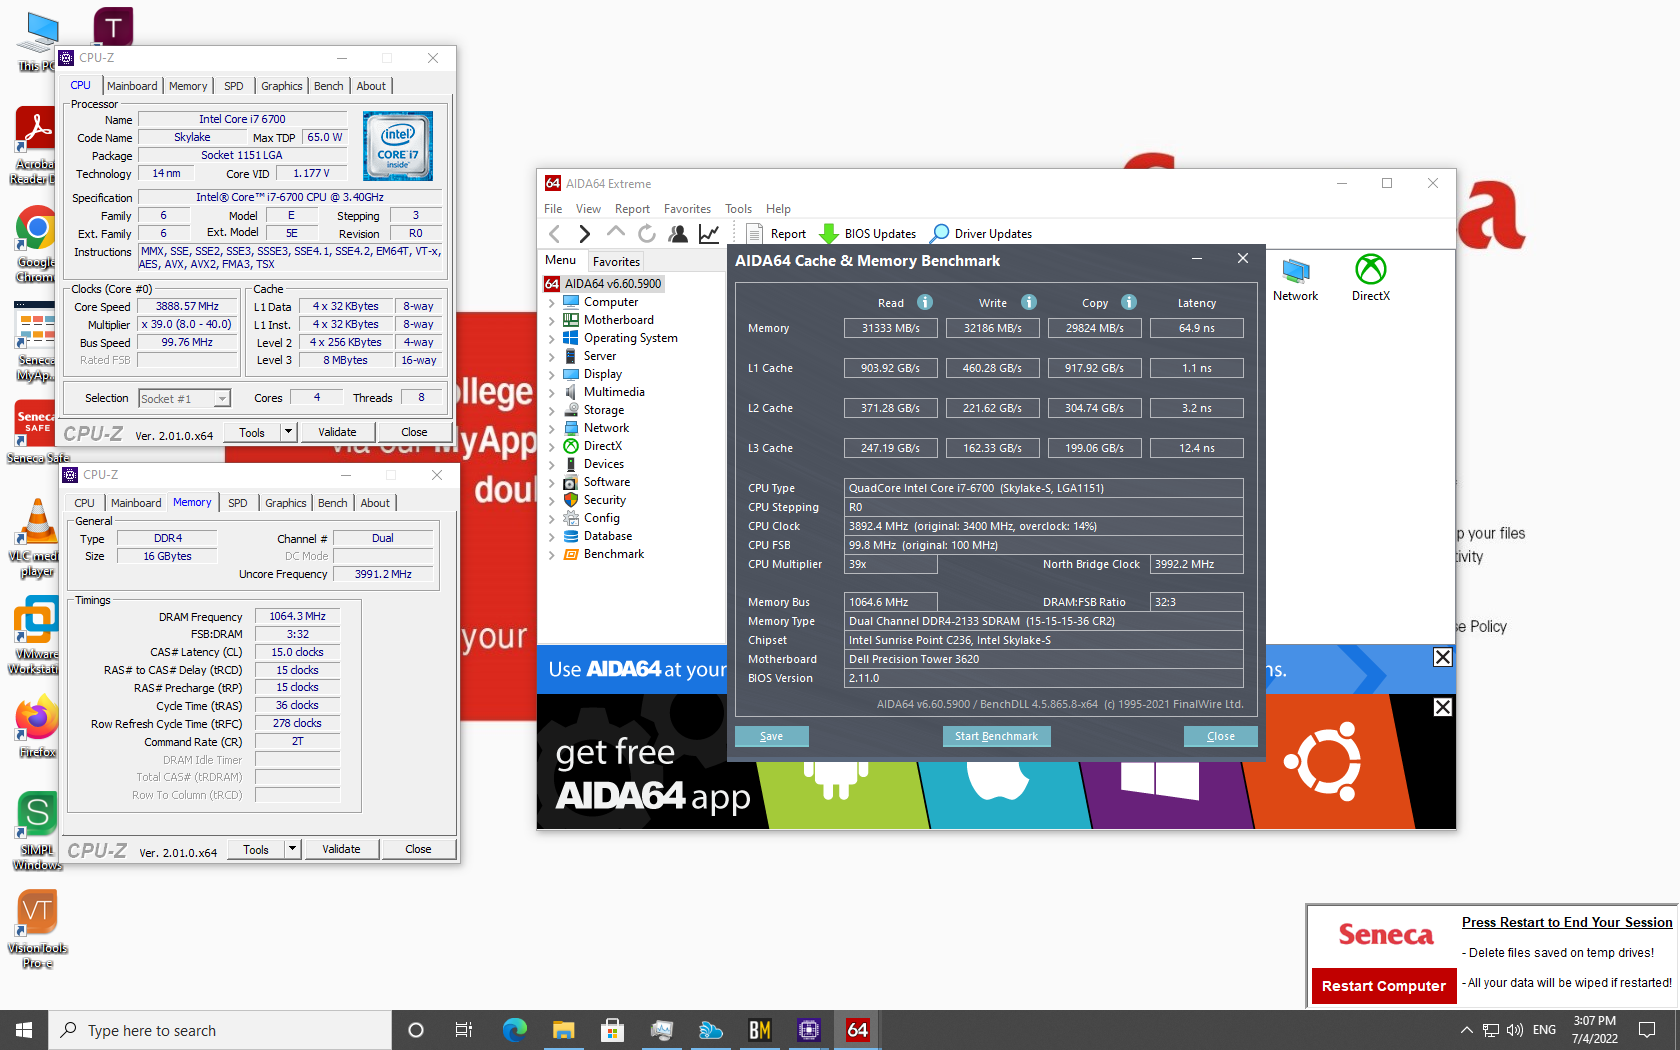Click BIOS Updates in AIDA64 toolbar
1680x1050 pixels.
[868, 234]
